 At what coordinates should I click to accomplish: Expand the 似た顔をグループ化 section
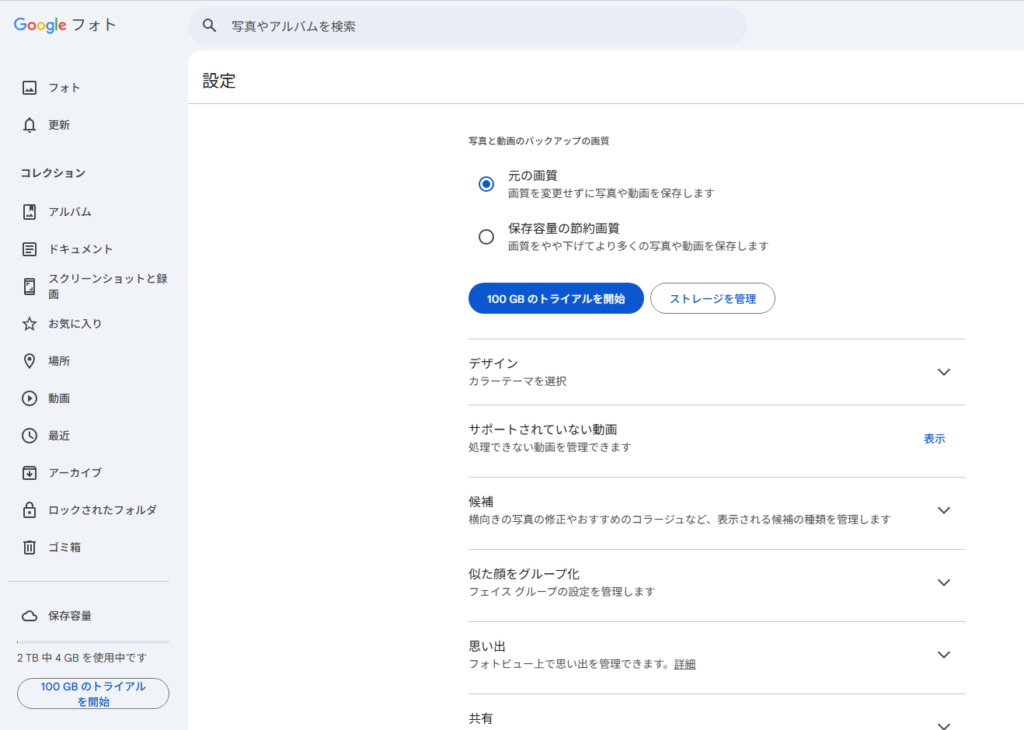click(x=943, y=582)
